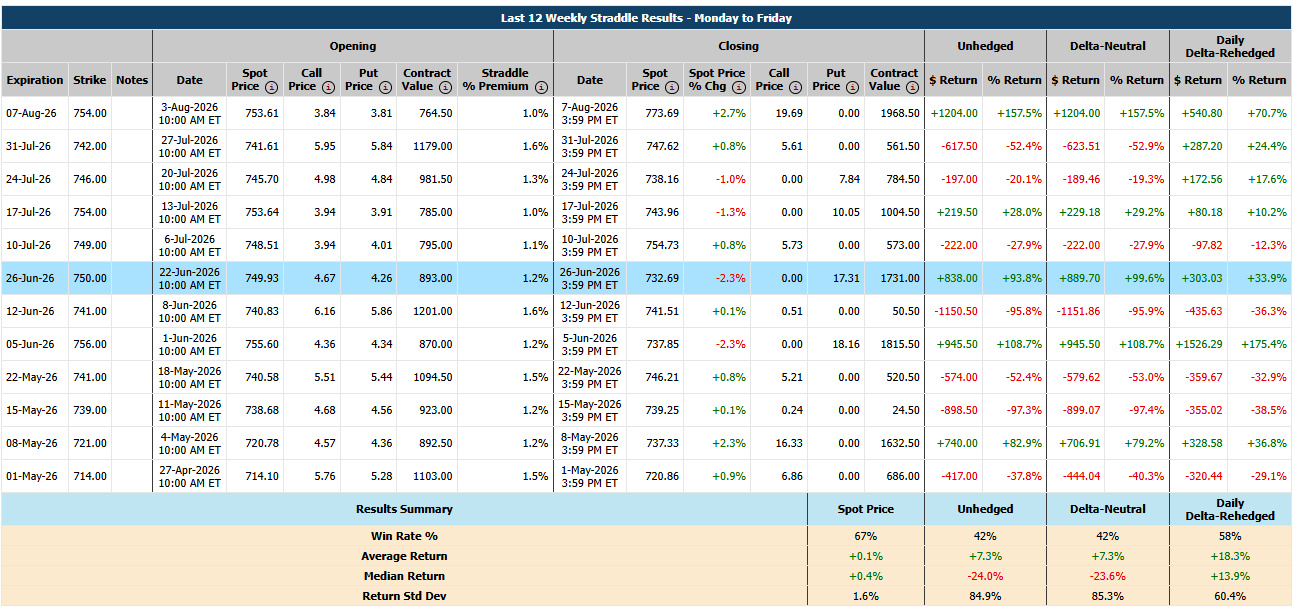Click delta-neutral return +889.70
Viewport: 1293px width, 610px height.
tap(1080, 278)
